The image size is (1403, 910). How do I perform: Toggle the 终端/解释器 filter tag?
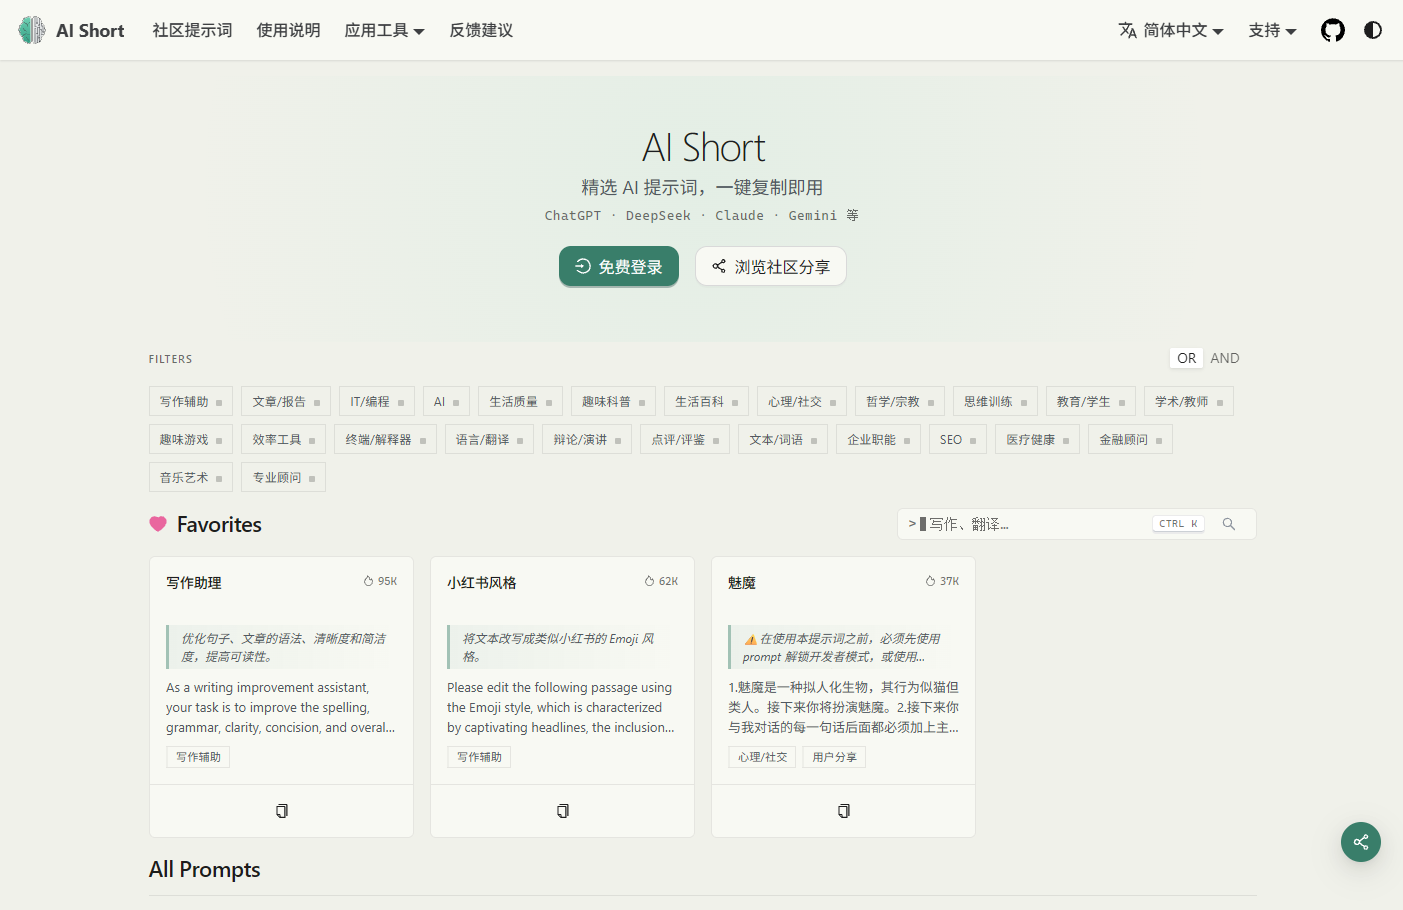point(386,439)
